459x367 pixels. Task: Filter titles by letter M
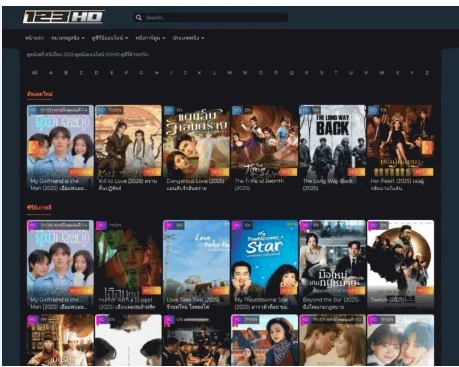pyautogui.click(x=230, y=72)
